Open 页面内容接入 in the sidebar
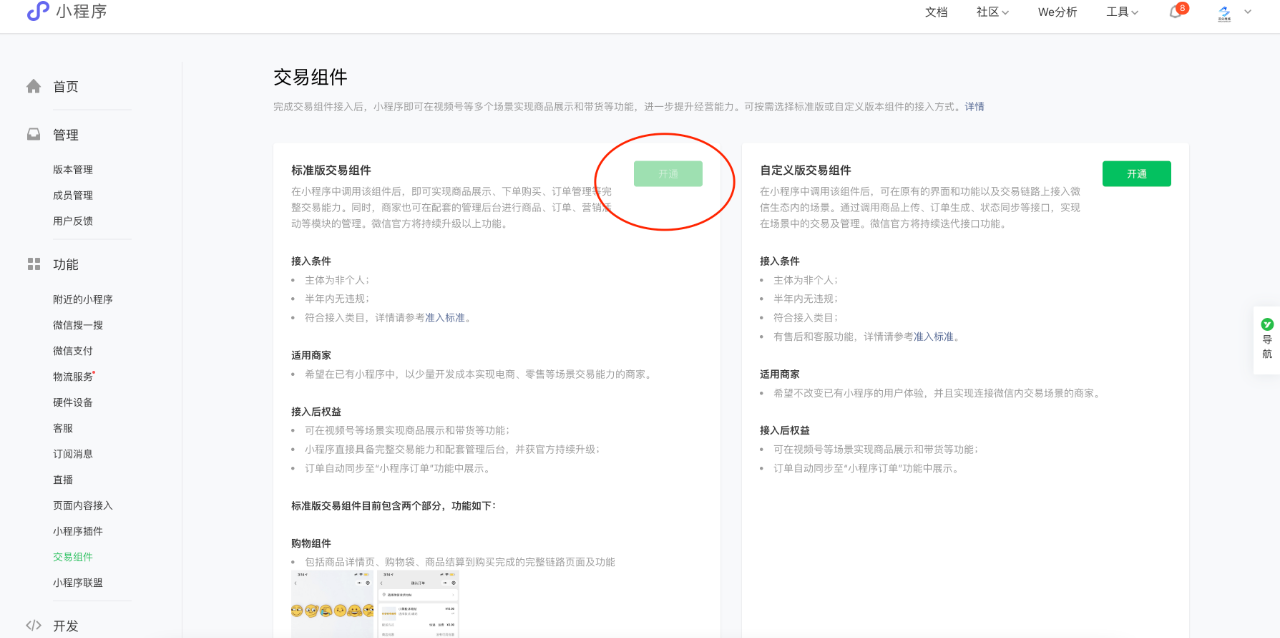 pyautogui.click(x=83, y=505)
